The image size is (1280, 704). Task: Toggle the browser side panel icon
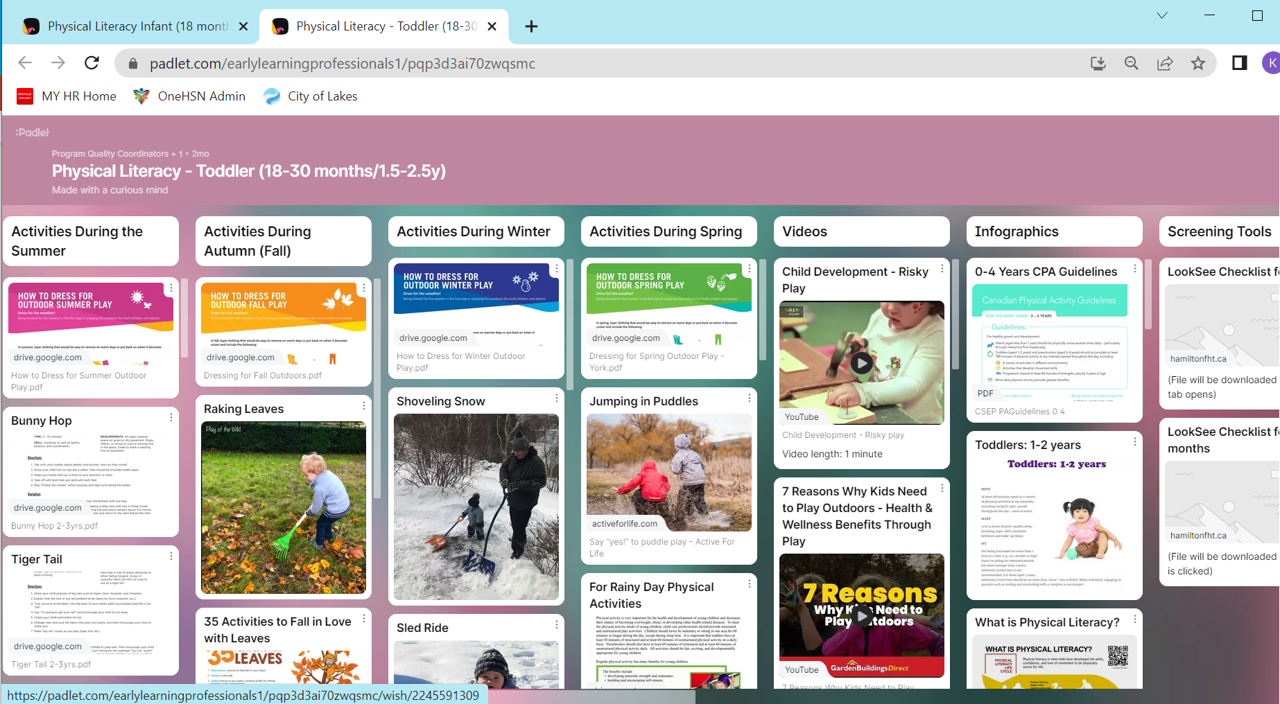click(1239, 63)
